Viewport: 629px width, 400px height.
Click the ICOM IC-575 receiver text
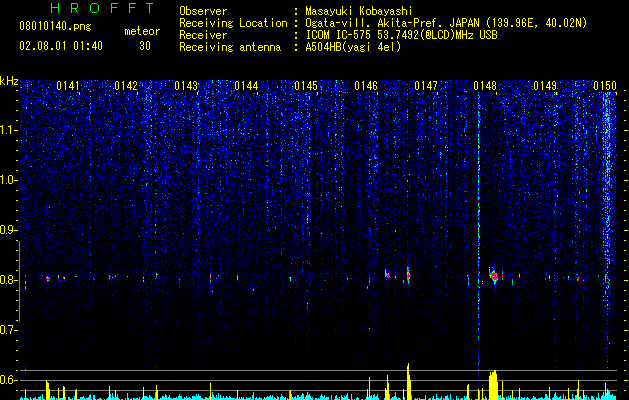tap(401, 35)
